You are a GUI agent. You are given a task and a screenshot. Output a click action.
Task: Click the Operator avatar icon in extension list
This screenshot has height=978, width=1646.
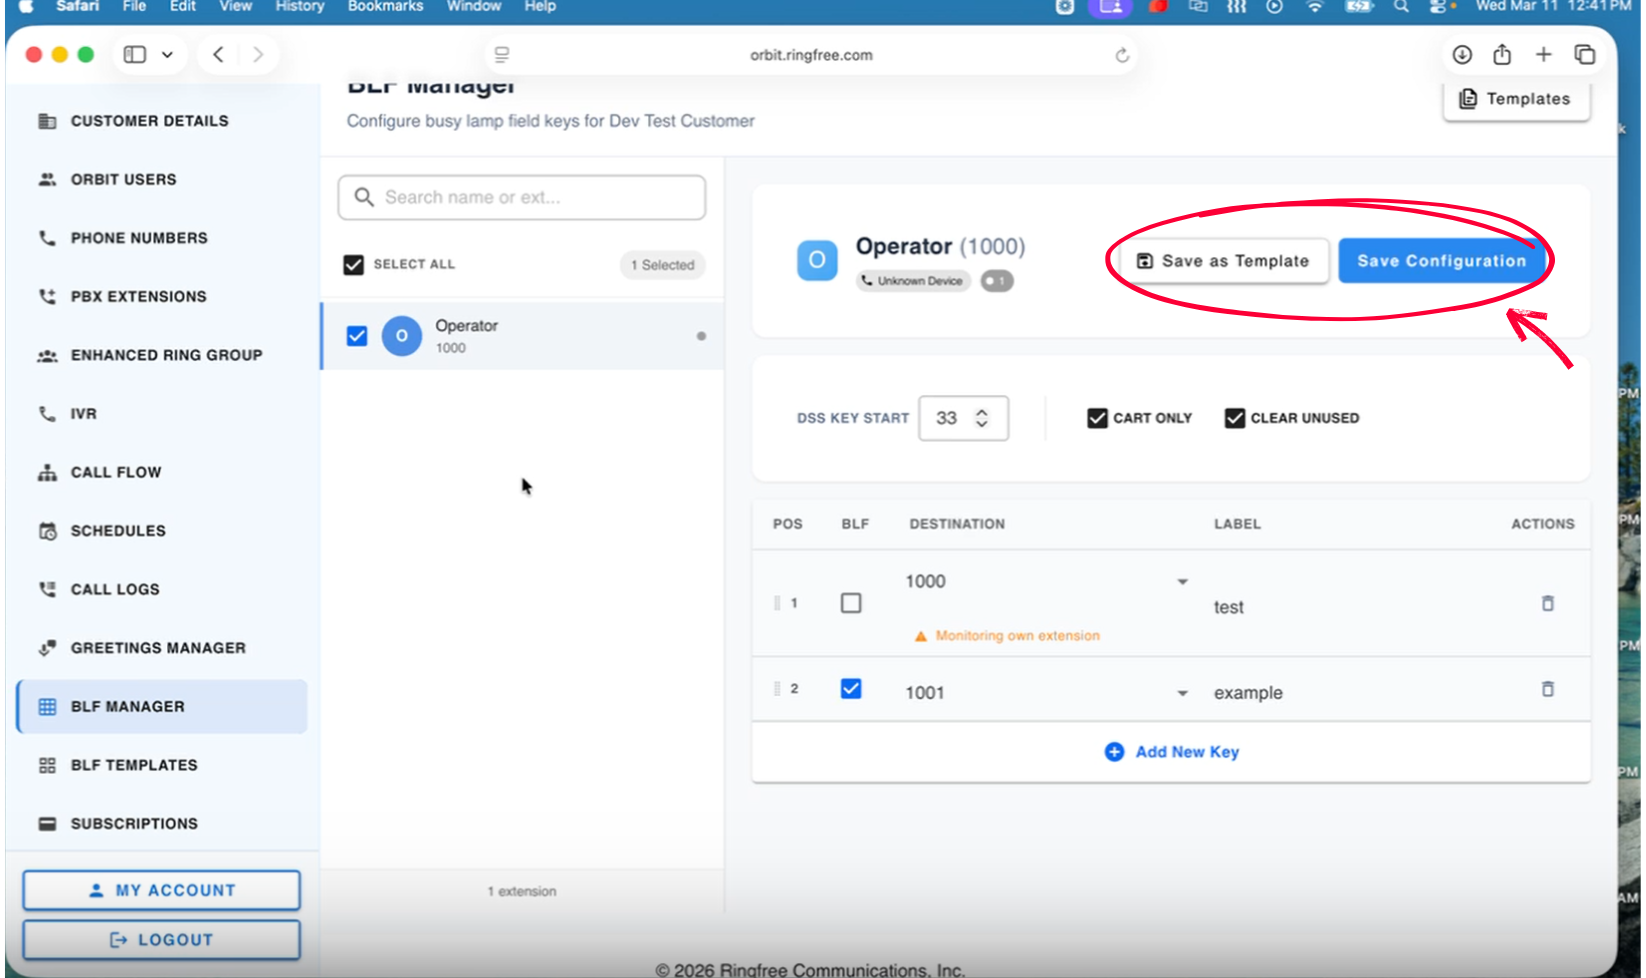[401, 336]
